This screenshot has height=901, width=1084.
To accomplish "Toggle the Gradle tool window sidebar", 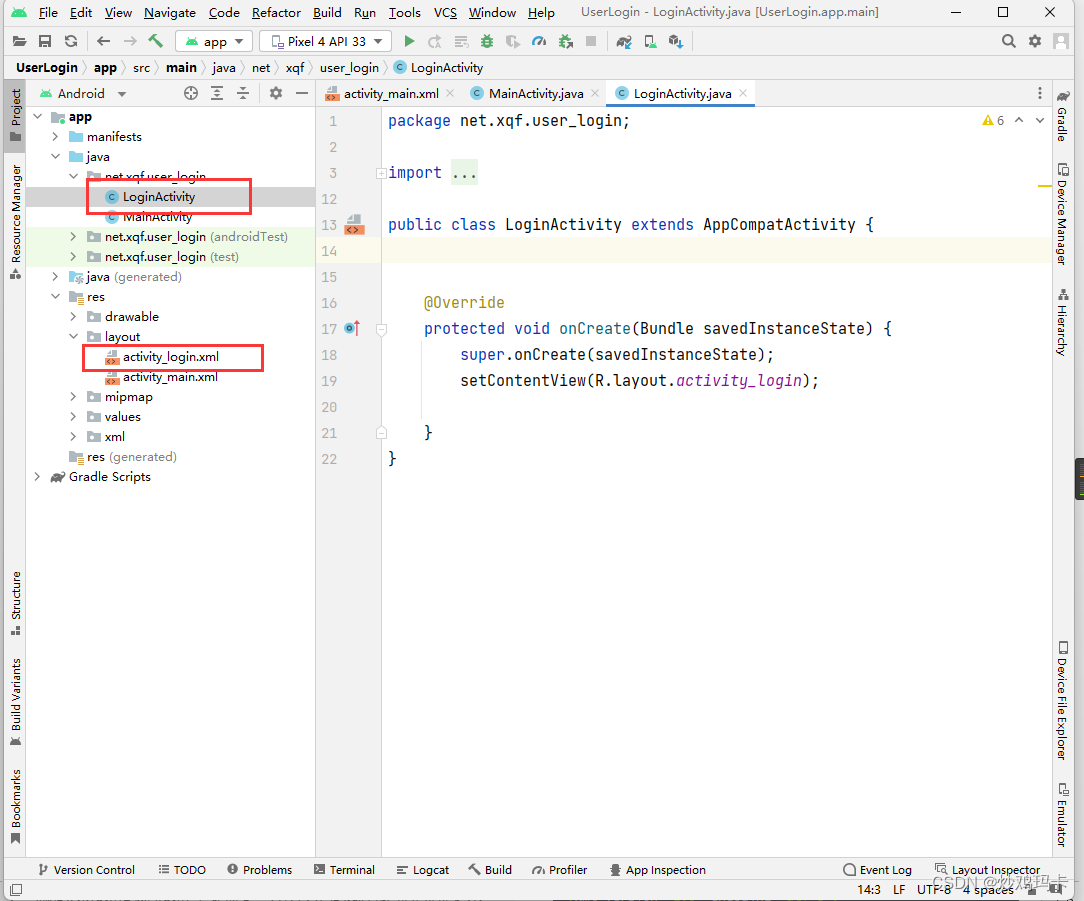I will click(x=1063, y=116).
